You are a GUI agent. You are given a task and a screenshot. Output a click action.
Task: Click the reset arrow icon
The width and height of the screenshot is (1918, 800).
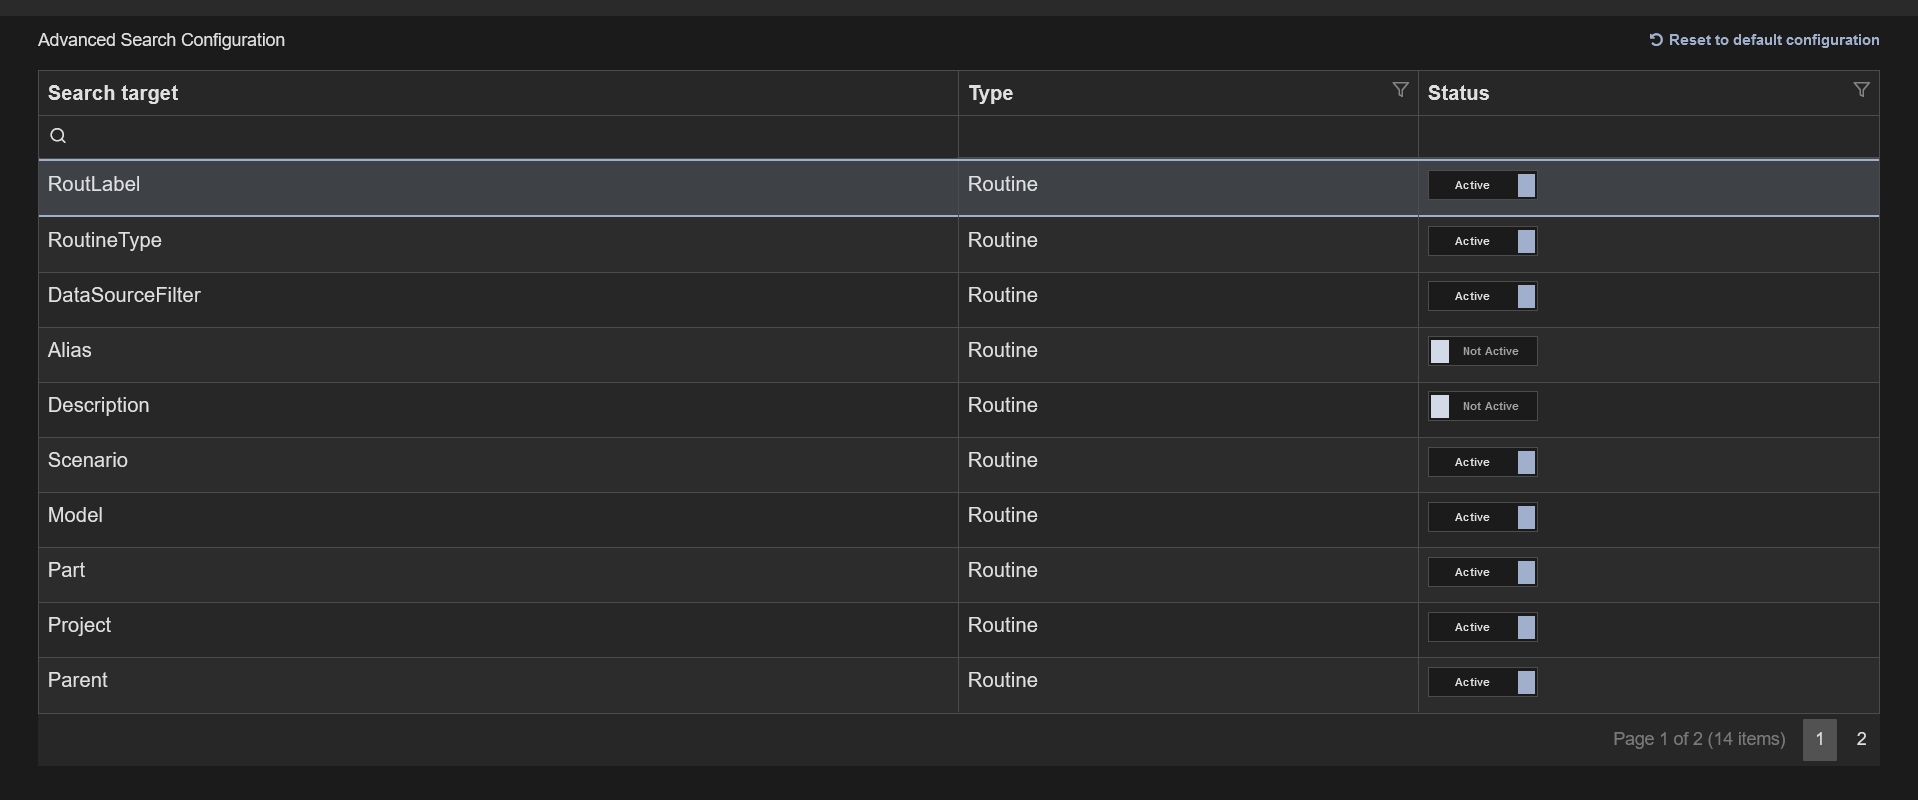click(x=1656, y=40)
